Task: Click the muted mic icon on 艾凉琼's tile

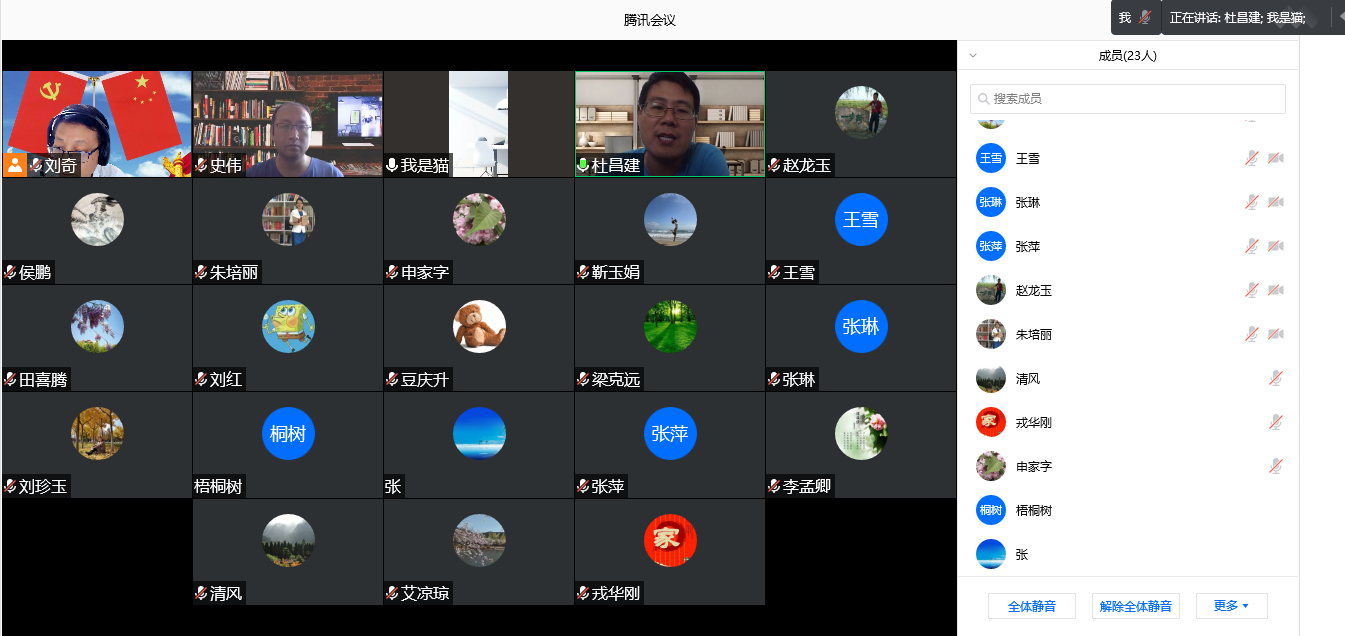Action: tap(392, 593)
